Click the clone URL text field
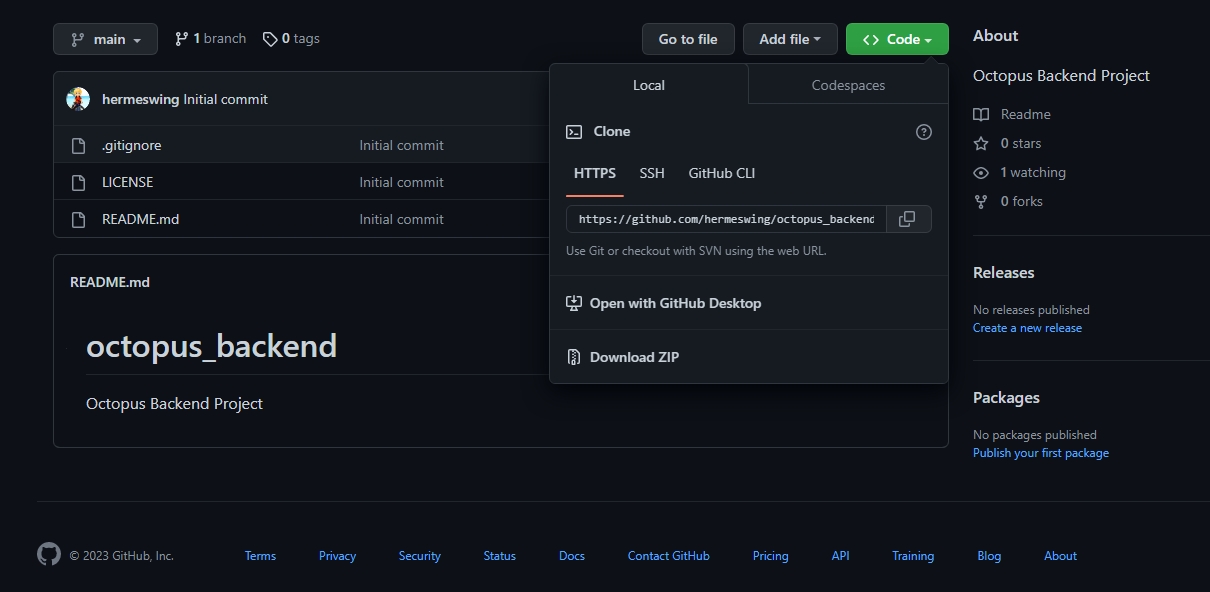 (726, 219)
